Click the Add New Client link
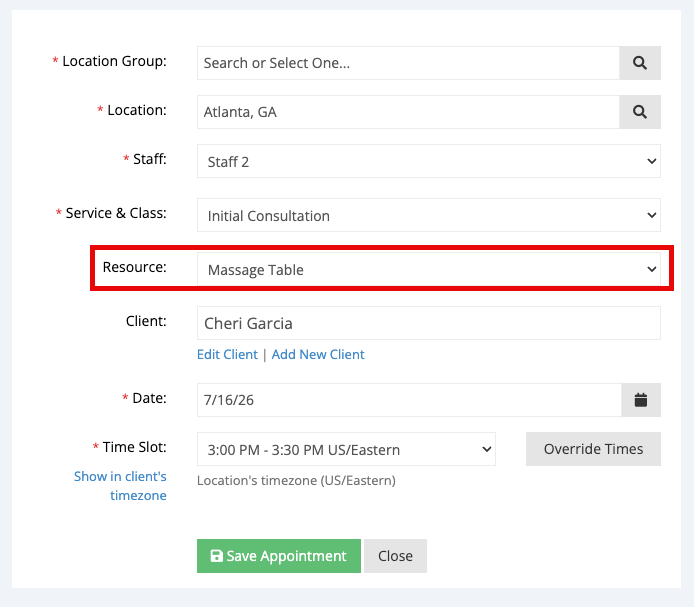 coord(318,354)
